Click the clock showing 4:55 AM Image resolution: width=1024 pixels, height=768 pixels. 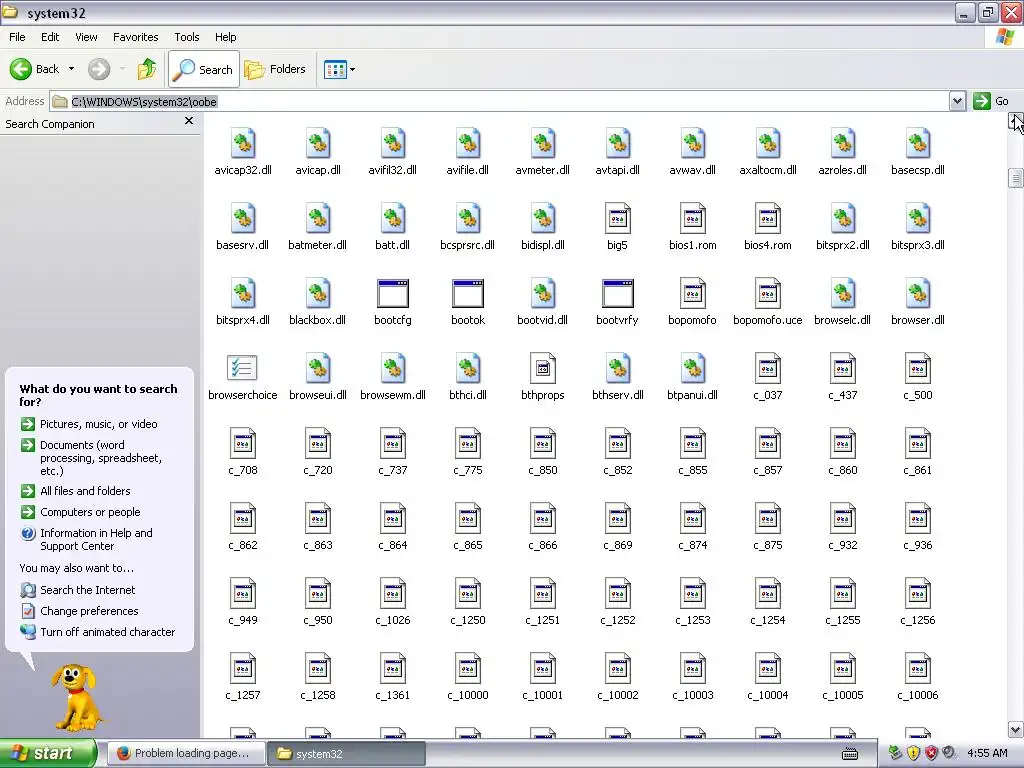[x=987, y=753]
